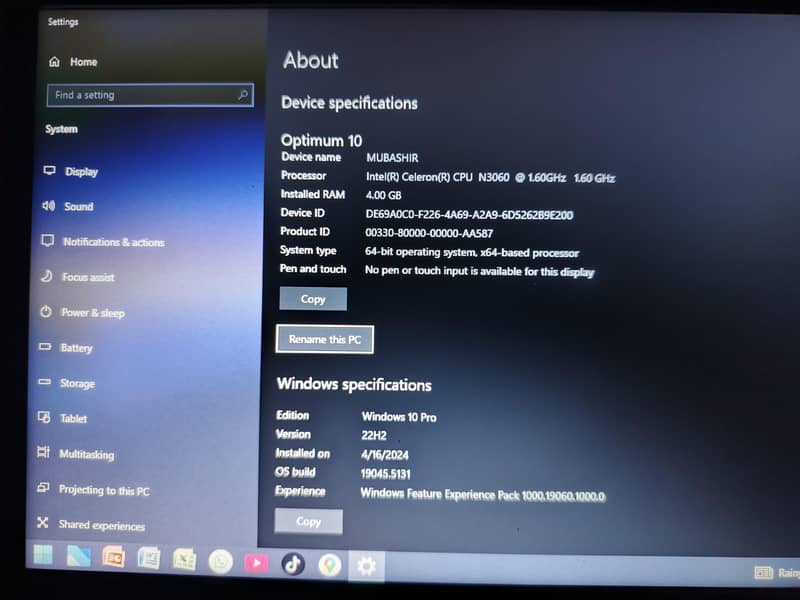Click the 'Processor' label

click(x=304, y=175)
